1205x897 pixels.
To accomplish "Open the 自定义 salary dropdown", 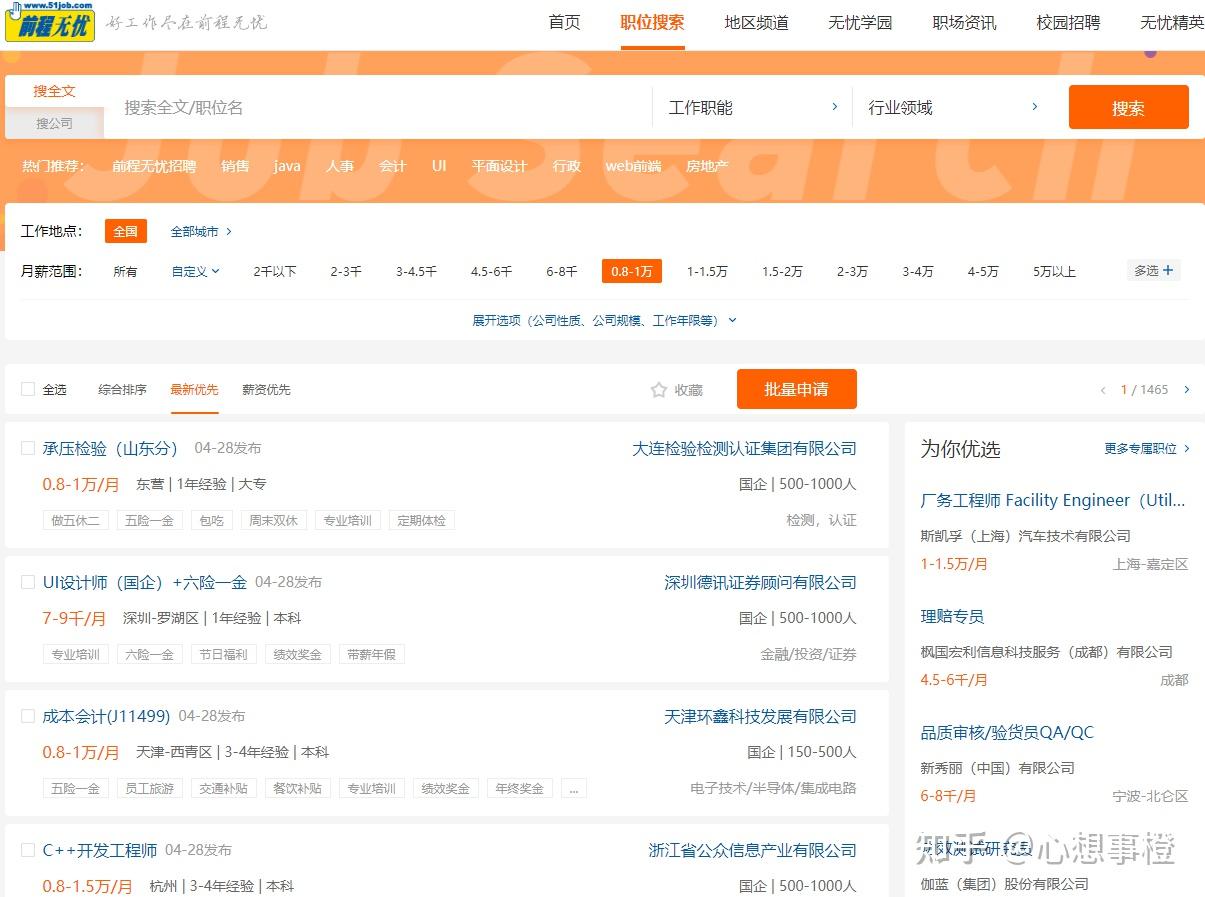I will (x=196, y=271).
